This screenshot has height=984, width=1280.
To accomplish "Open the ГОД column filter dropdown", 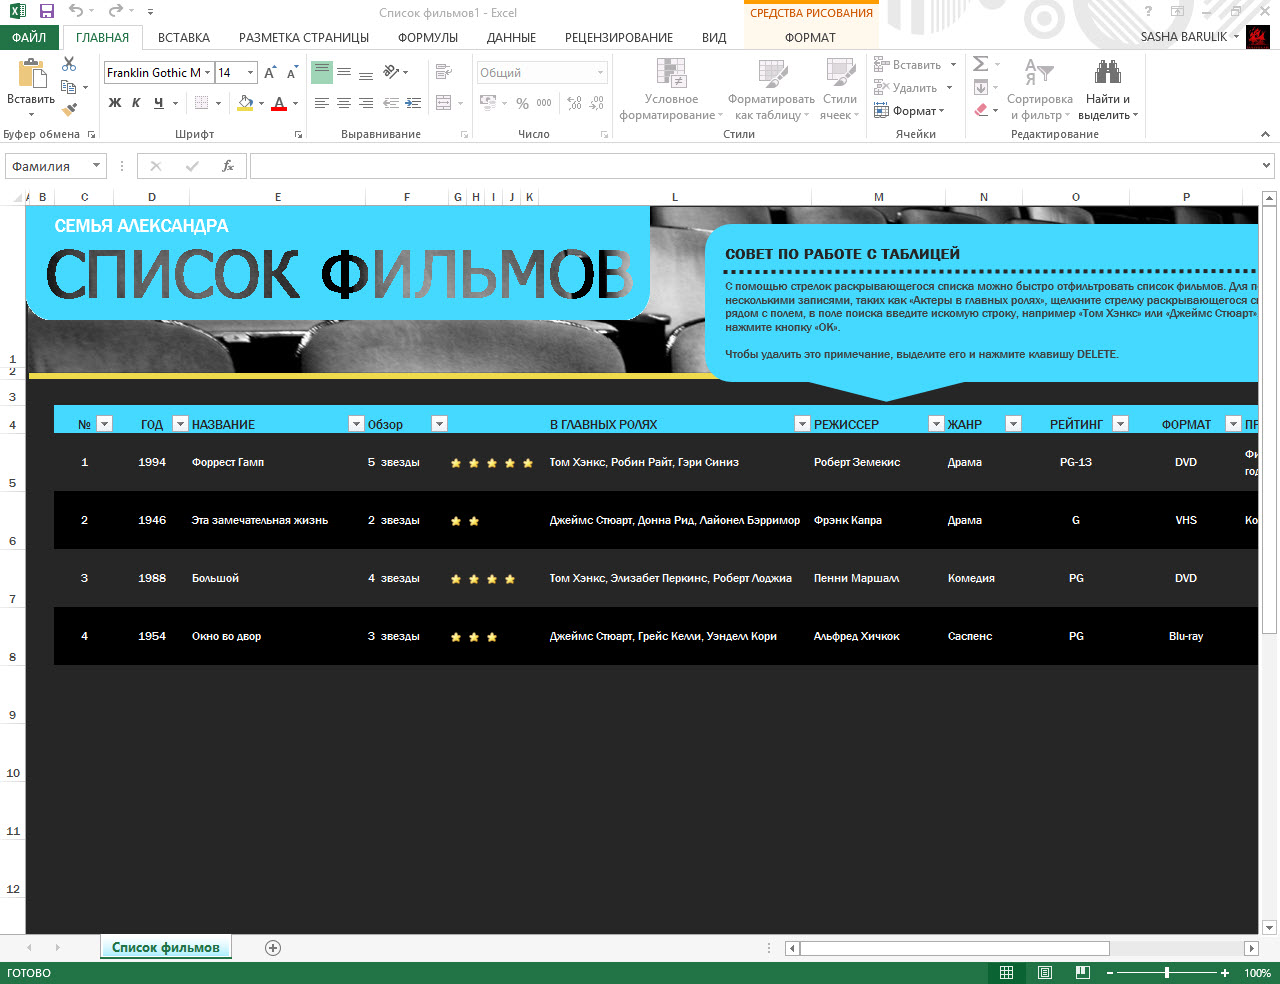I will [180, 424].
